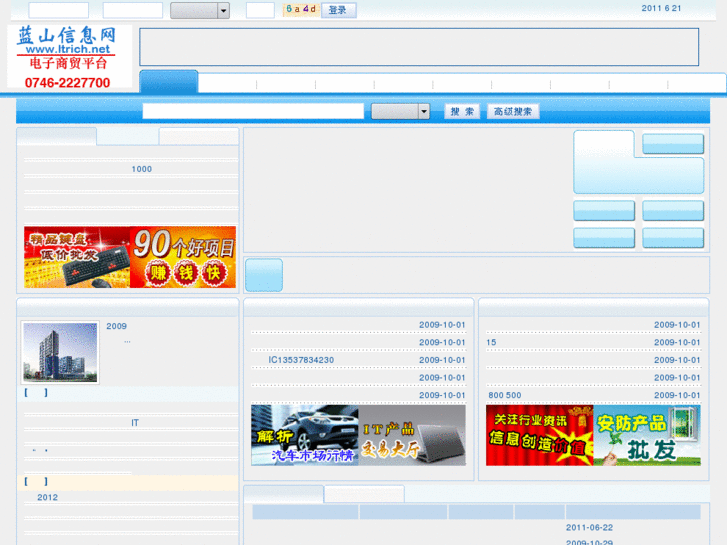The image size is (727, 545).
Task: Click the IC13537834230 listing link
Action: tap(301, 360)
